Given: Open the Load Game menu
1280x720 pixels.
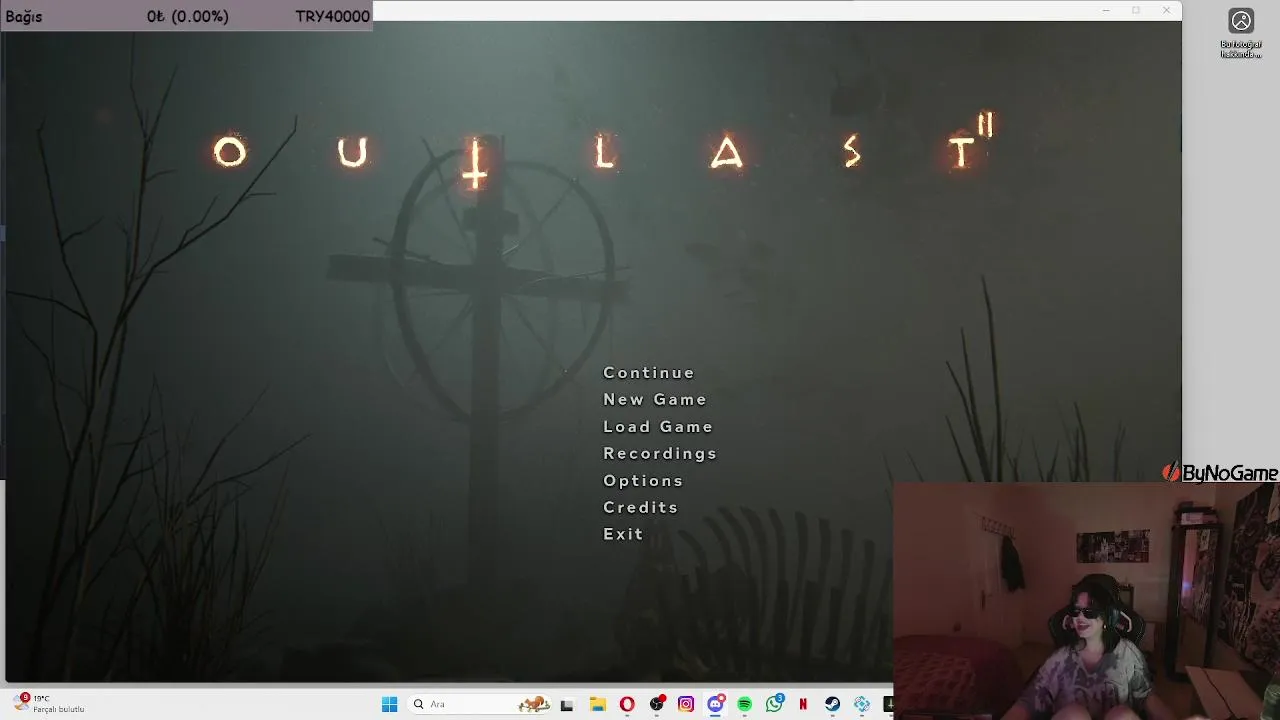Looking at the screenshot, I should pos(658,427).
